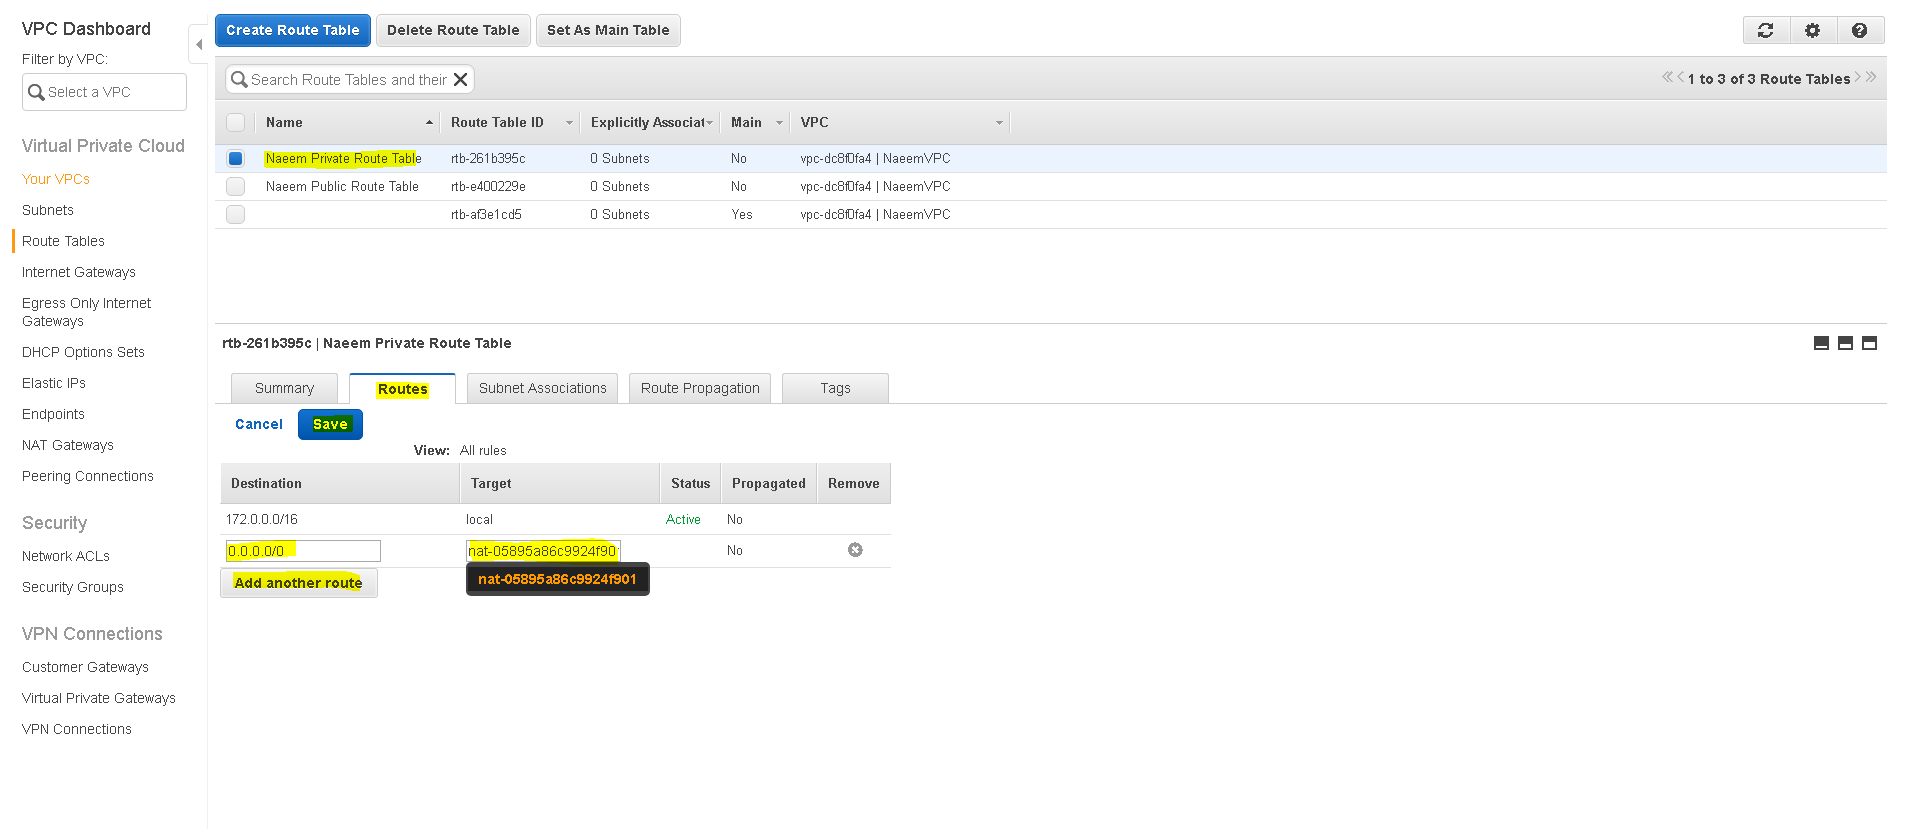
Task: Switch to the Routes tab
Action: [403, 388]
